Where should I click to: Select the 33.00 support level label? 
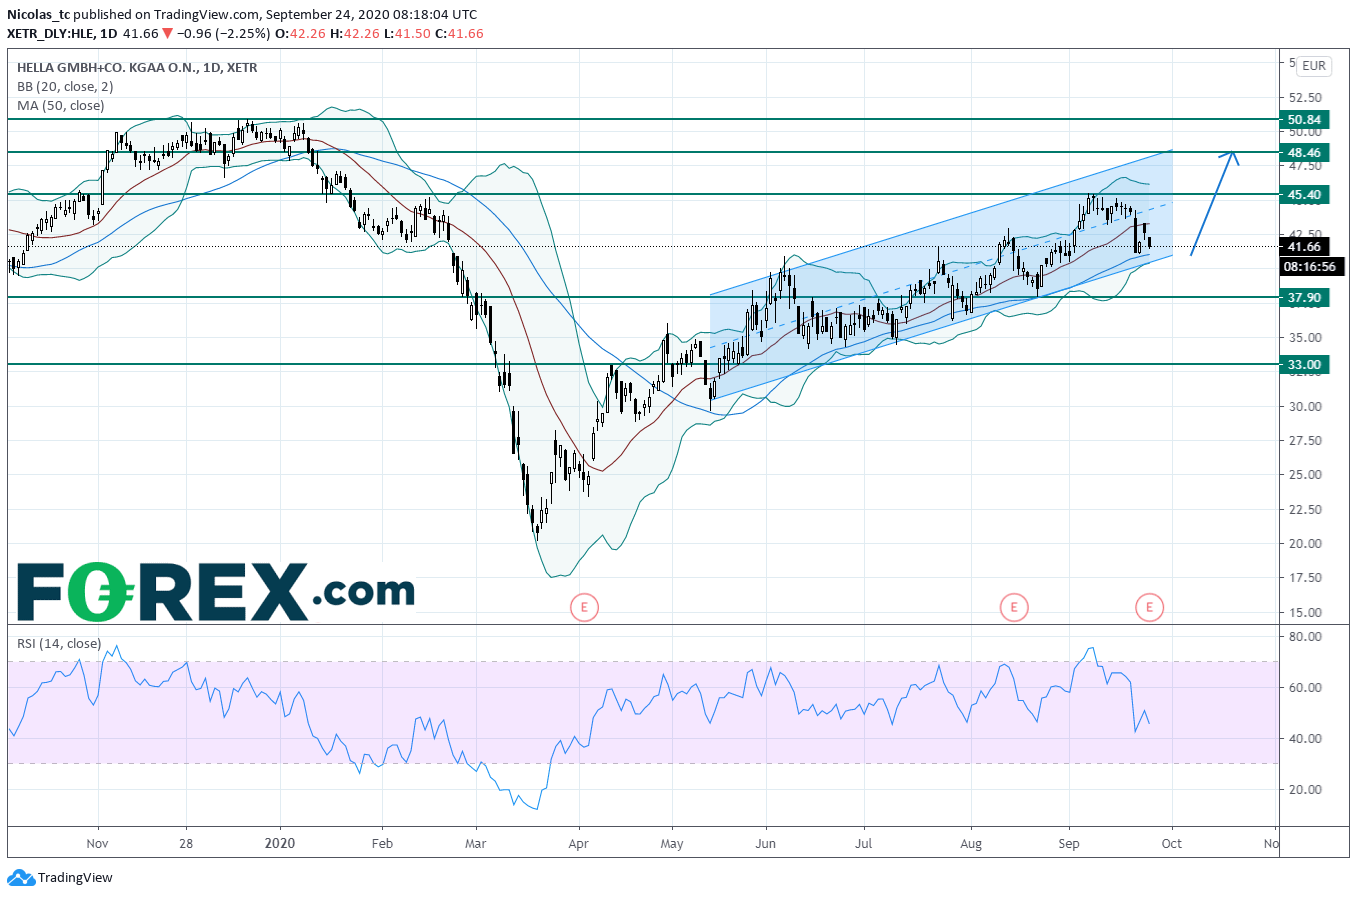click(x=1304, y=365)
